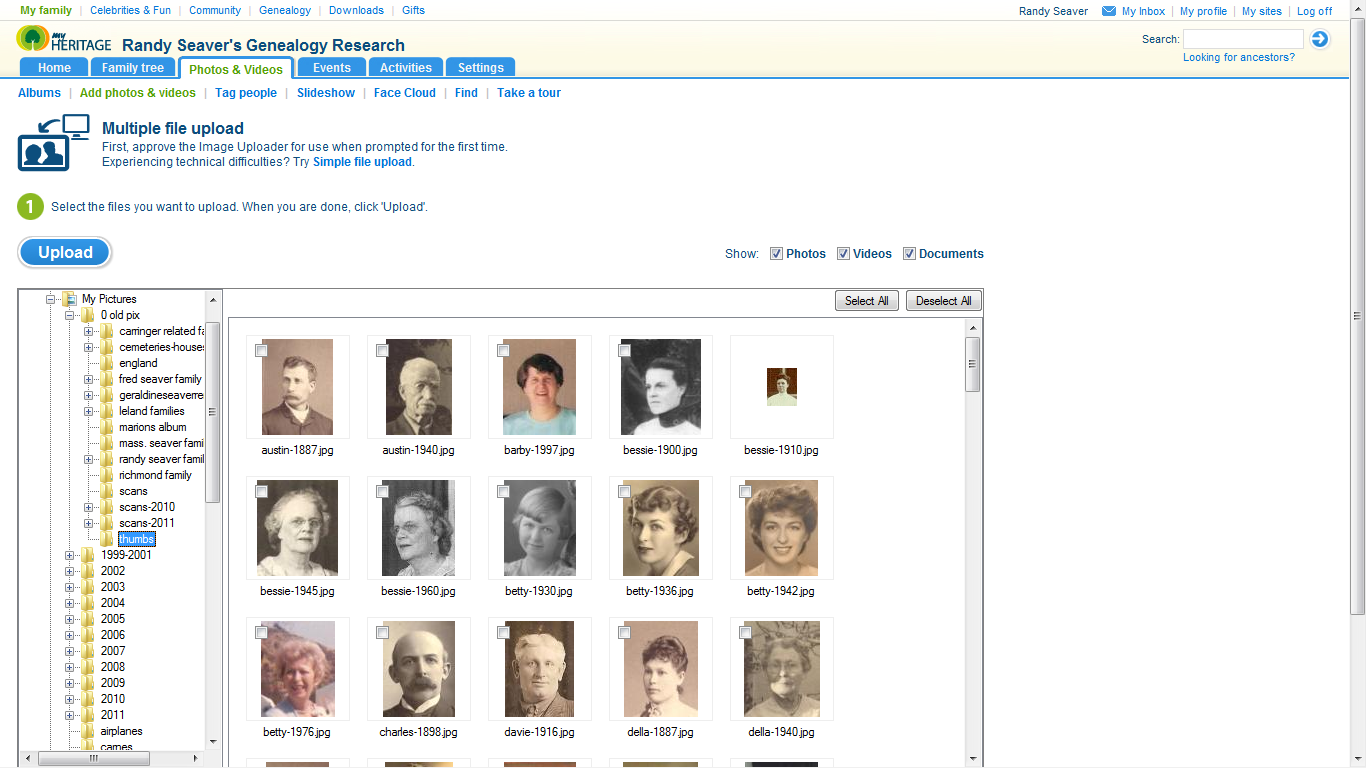Select the richmond family folder
This screenshot has width=1366, height=768.
coord(155,475)
